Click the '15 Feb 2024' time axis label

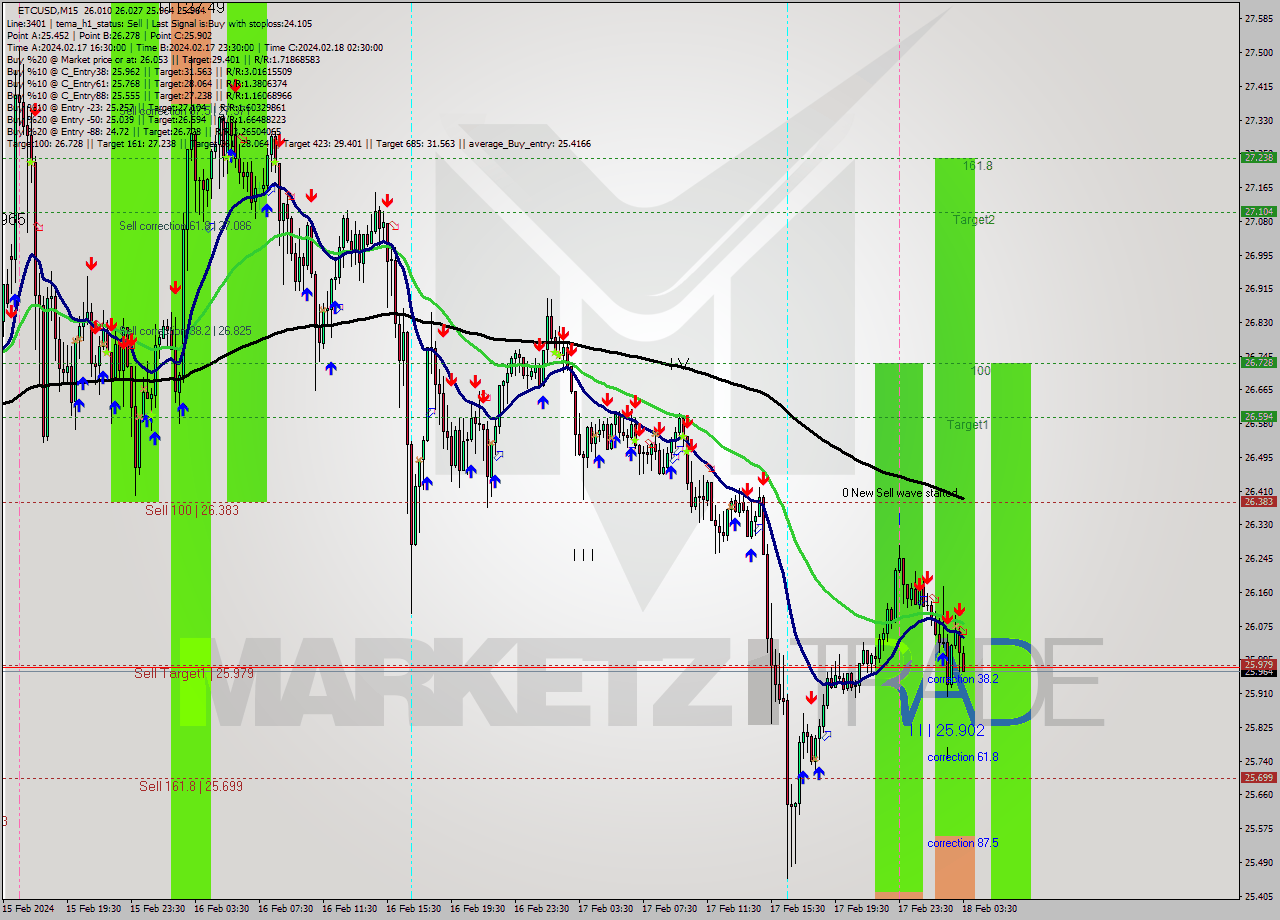(30, 909)
